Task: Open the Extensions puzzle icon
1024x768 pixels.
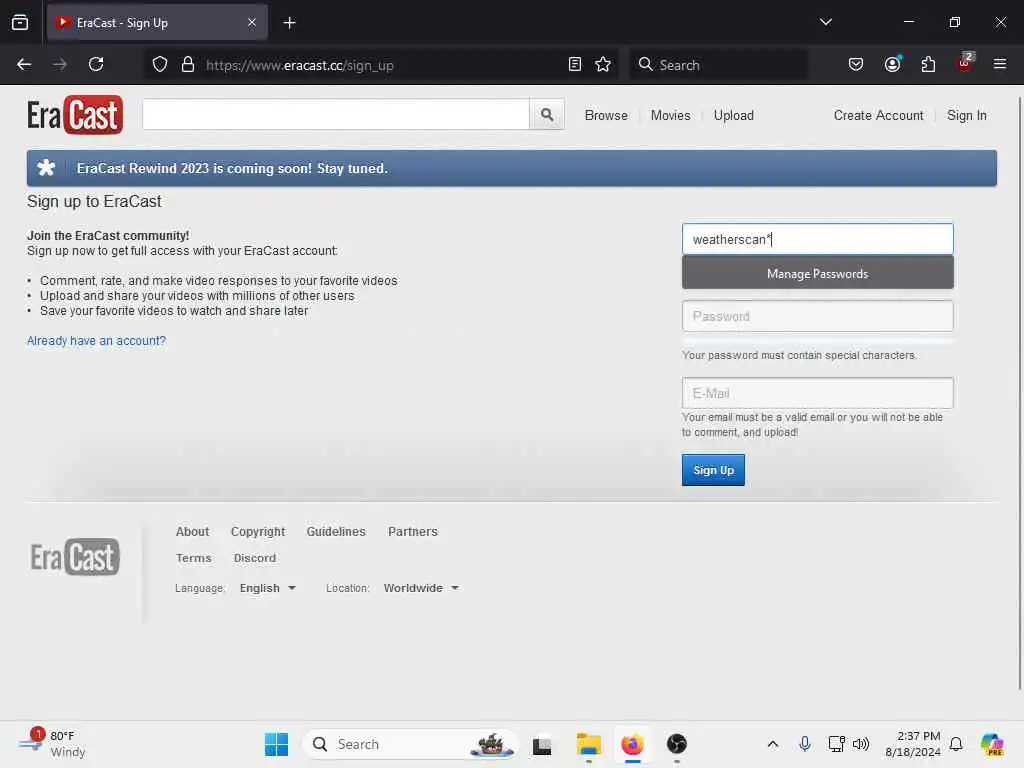Action: 928,65
